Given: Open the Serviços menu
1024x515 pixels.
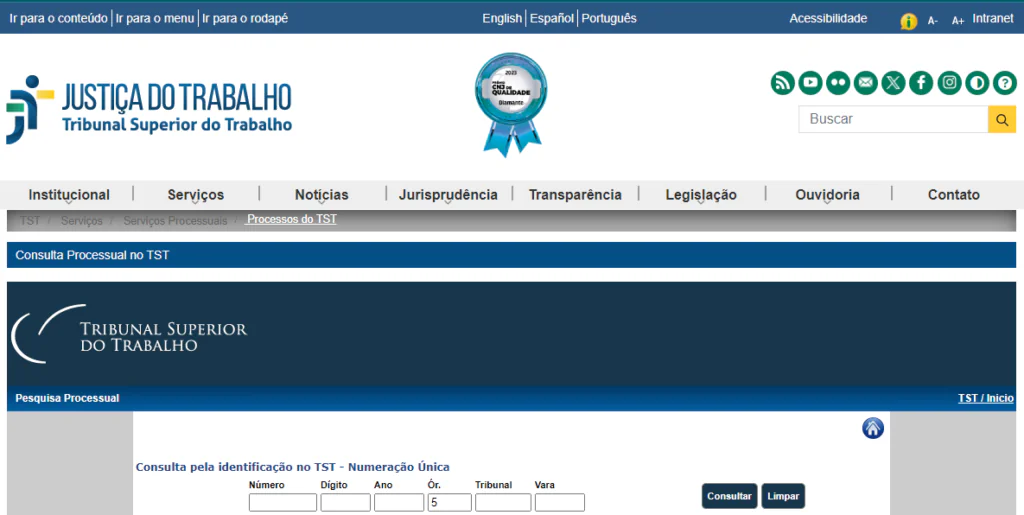Looking at the screenshot, I should [x=195, y=195].
